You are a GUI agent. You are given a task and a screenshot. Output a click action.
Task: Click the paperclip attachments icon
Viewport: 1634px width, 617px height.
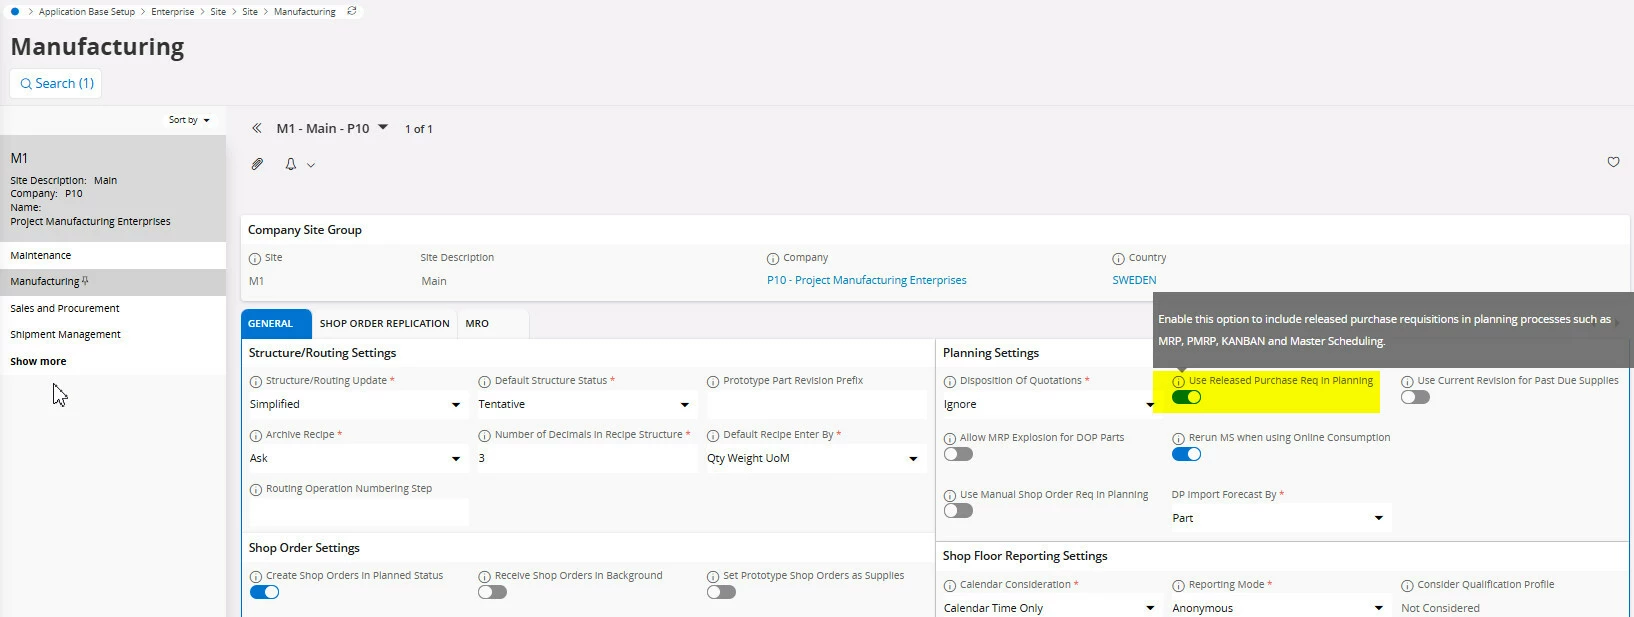257,164
